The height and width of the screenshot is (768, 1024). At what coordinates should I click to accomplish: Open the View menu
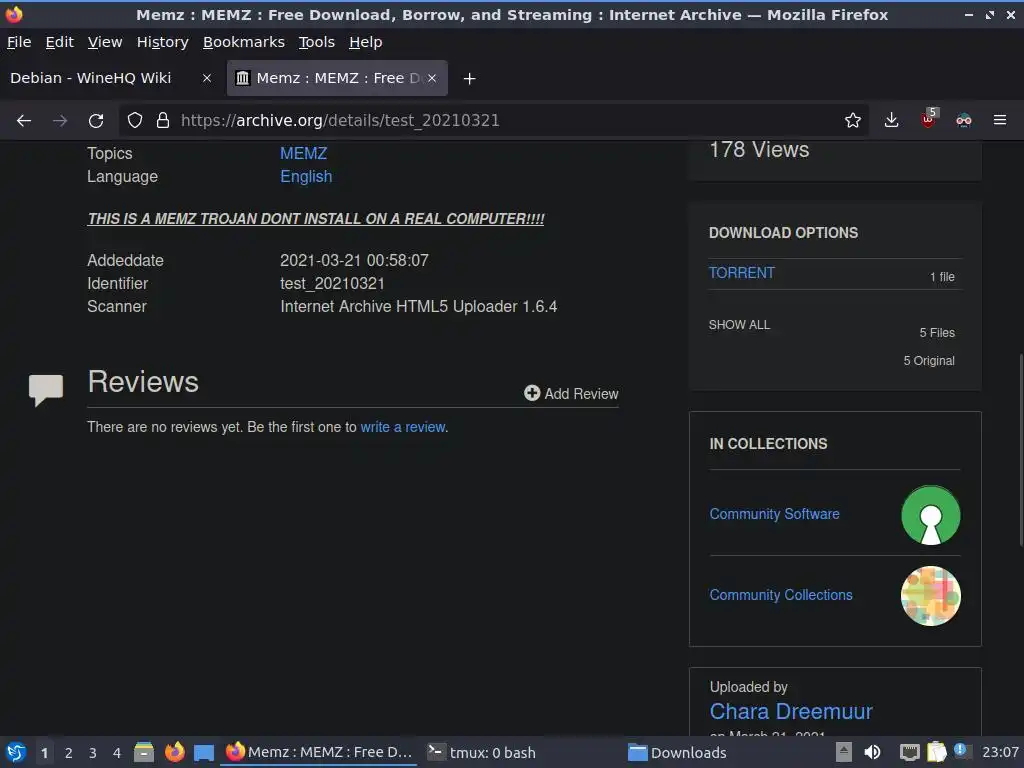click(105, 42)
